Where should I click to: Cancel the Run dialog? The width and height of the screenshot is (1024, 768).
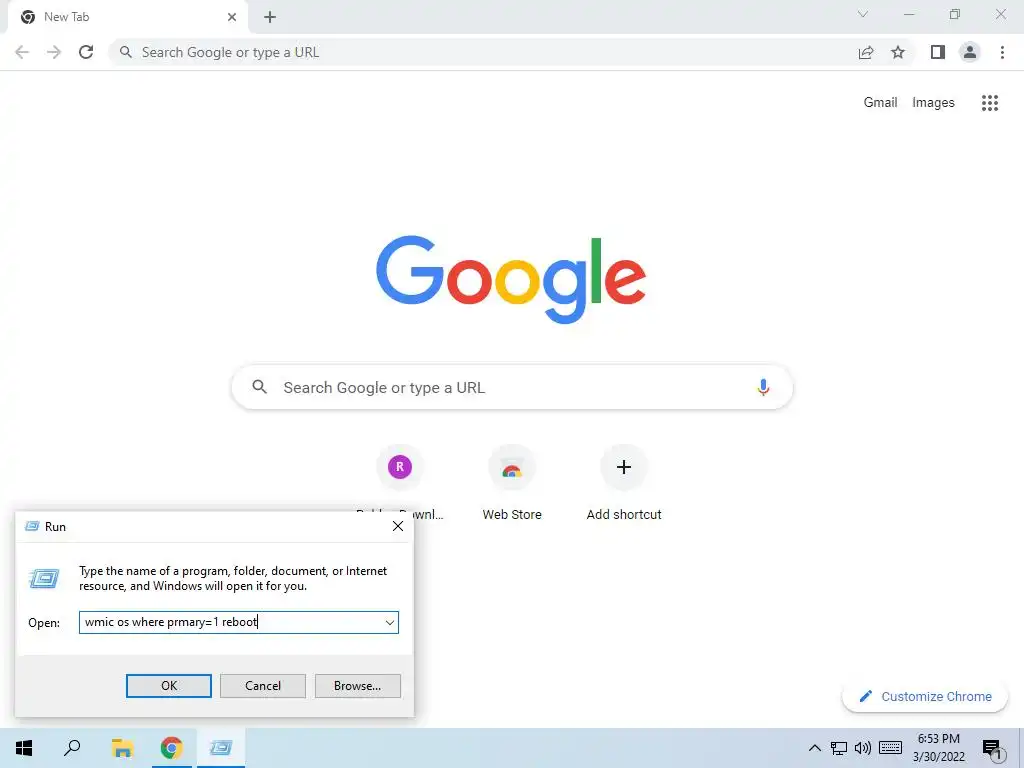263,686
